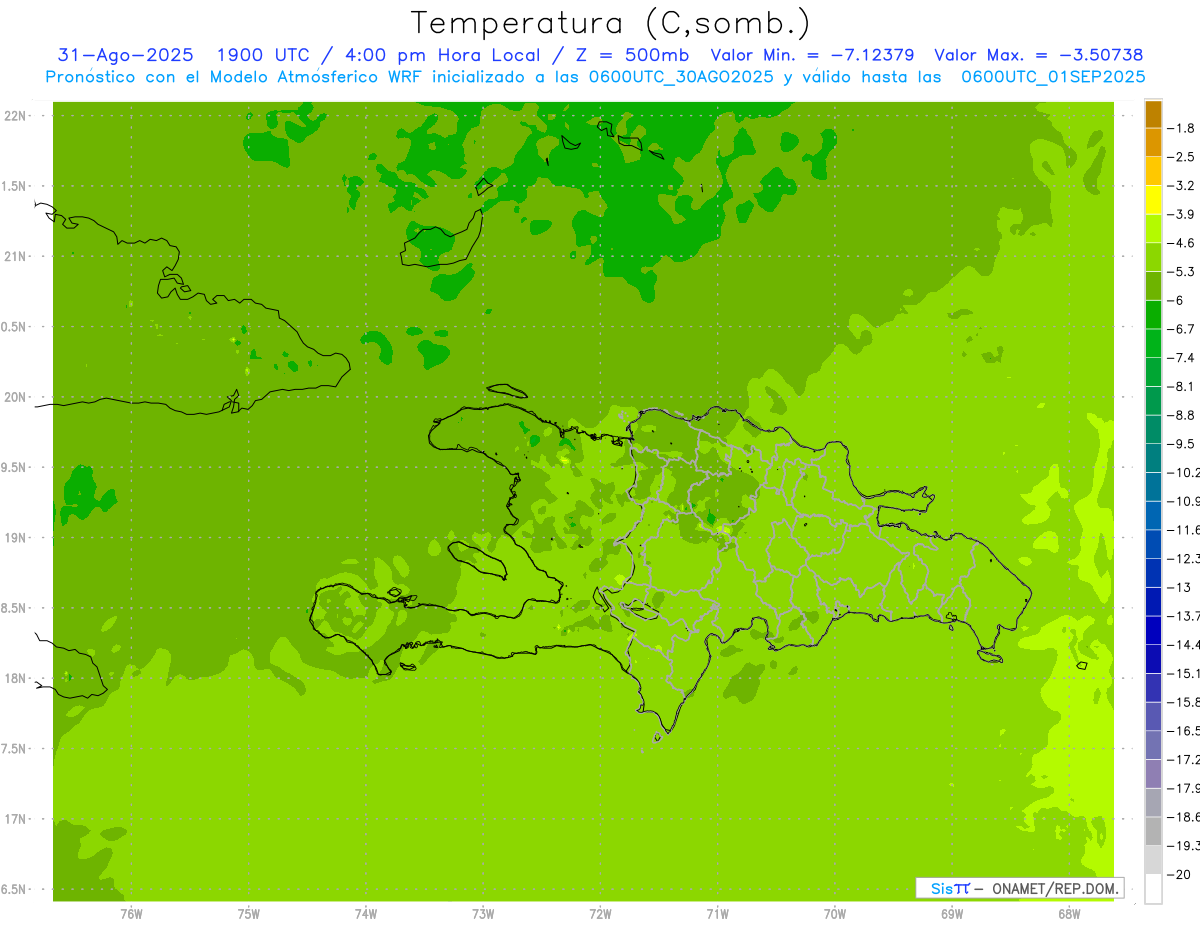Viewport: 1200px width, 927px height.
Task: Pick the white swatch below -20
Action: (x=1153, y=889)
